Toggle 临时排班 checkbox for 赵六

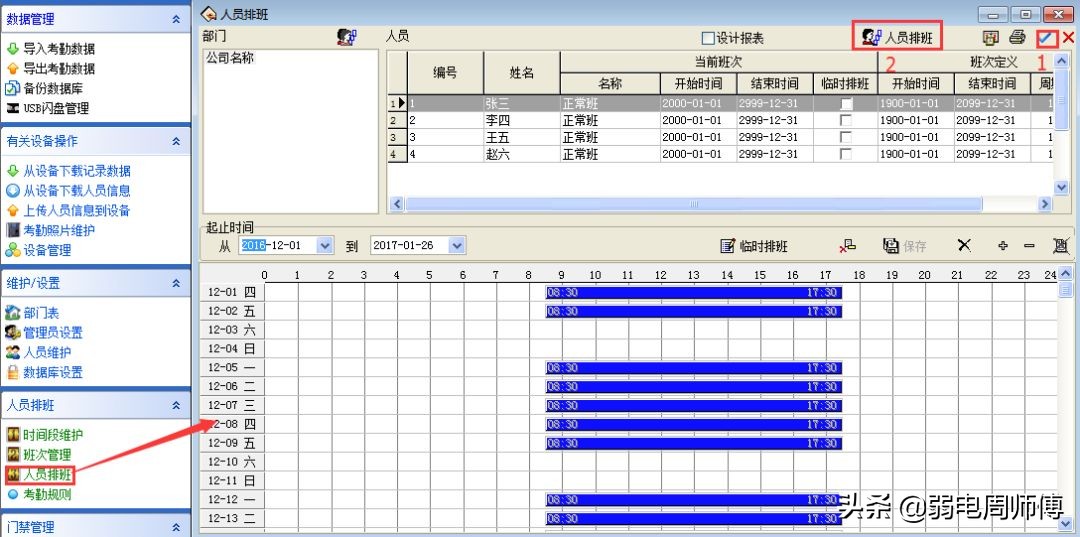[846, 154]
